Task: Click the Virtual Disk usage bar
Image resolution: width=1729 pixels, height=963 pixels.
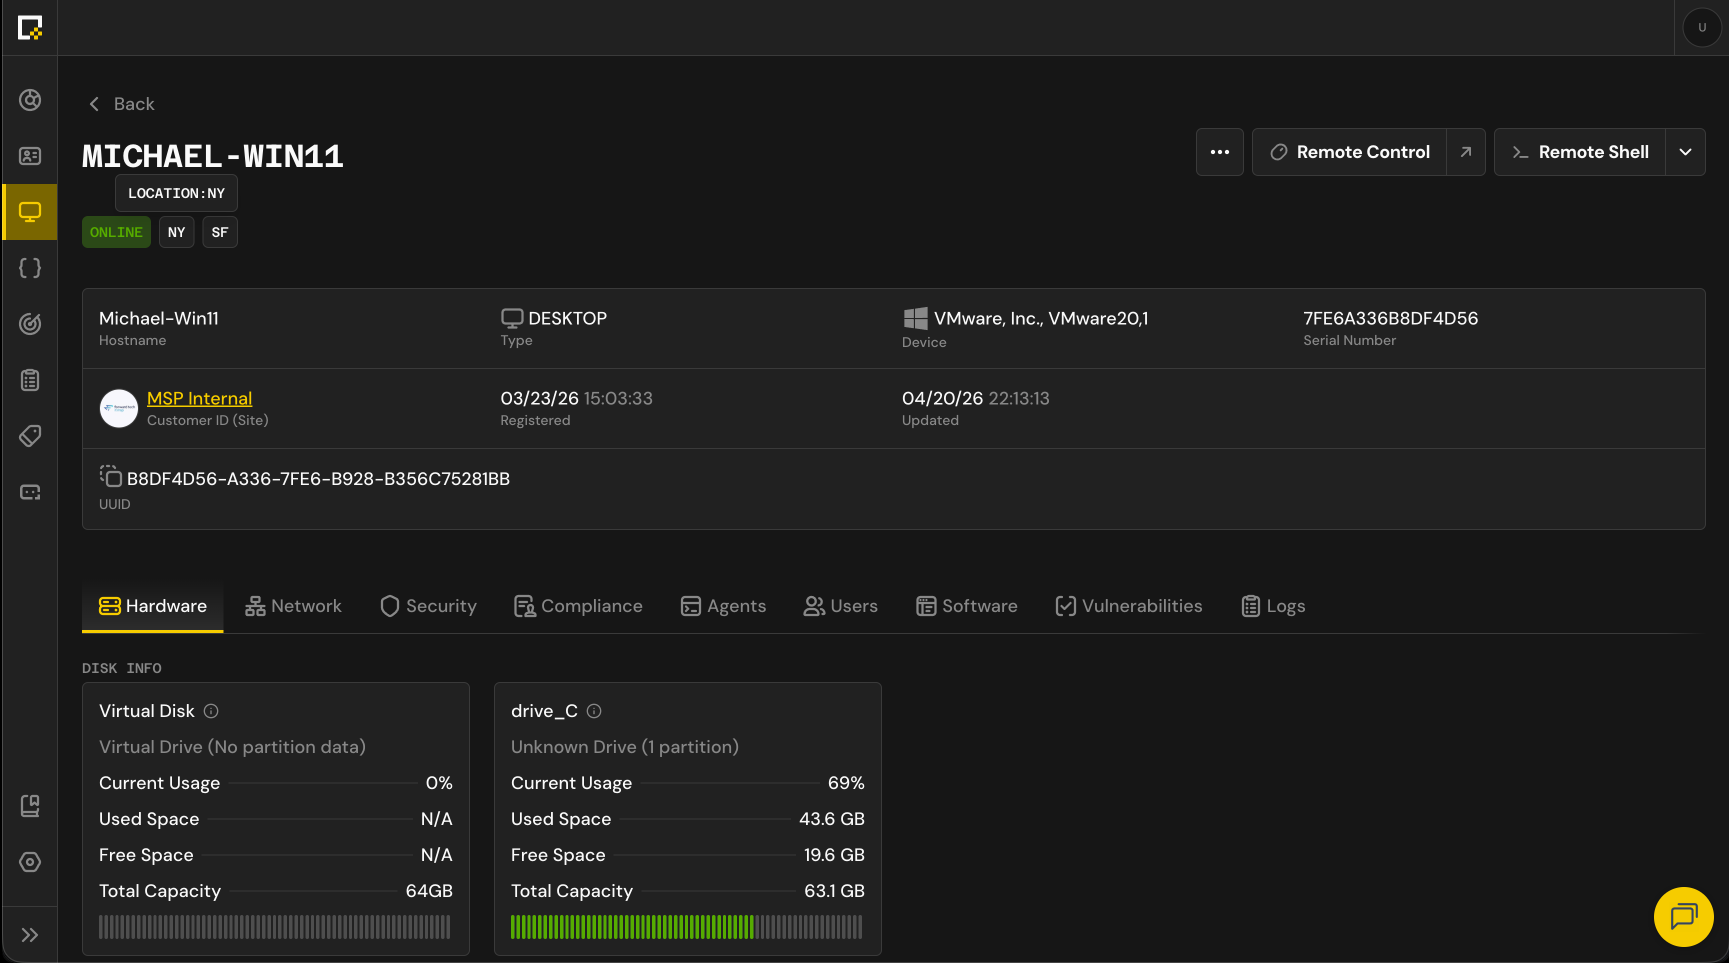Action: (275, 927)
